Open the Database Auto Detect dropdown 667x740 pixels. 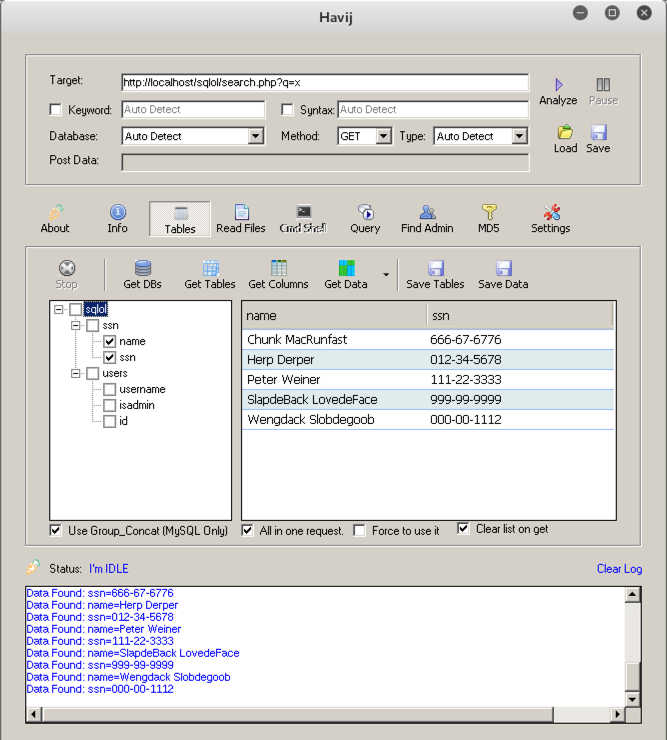pos(255,136)
